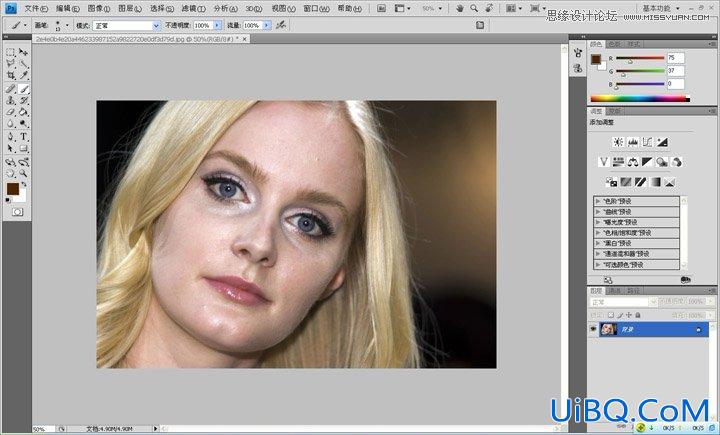Select the Eyedropper tool
720x435 pixels.
tap(23, 75)
